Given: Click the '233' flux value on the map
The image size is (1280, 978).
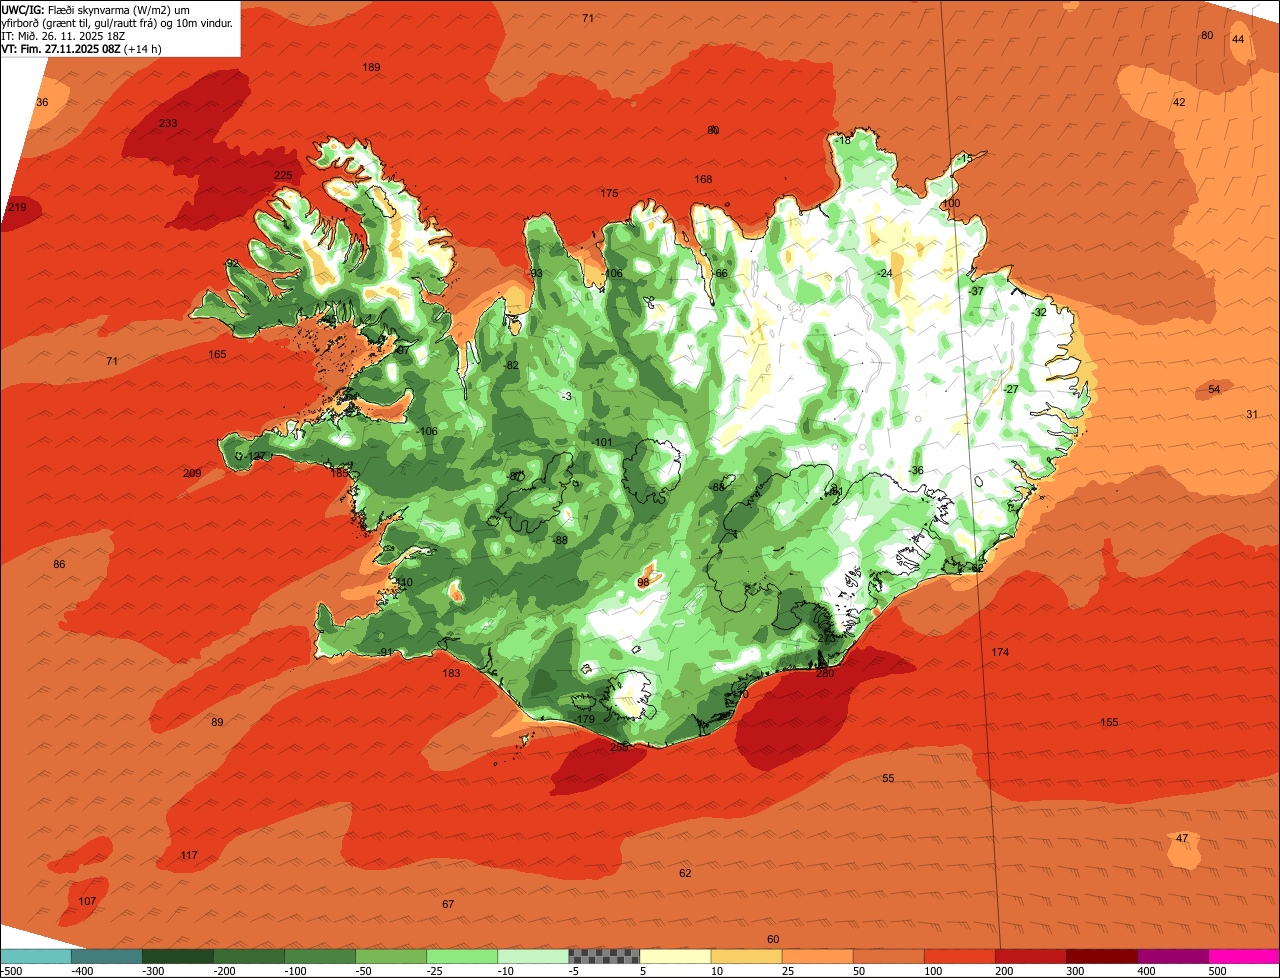Looking at the screenshot, I should (168, 123).
